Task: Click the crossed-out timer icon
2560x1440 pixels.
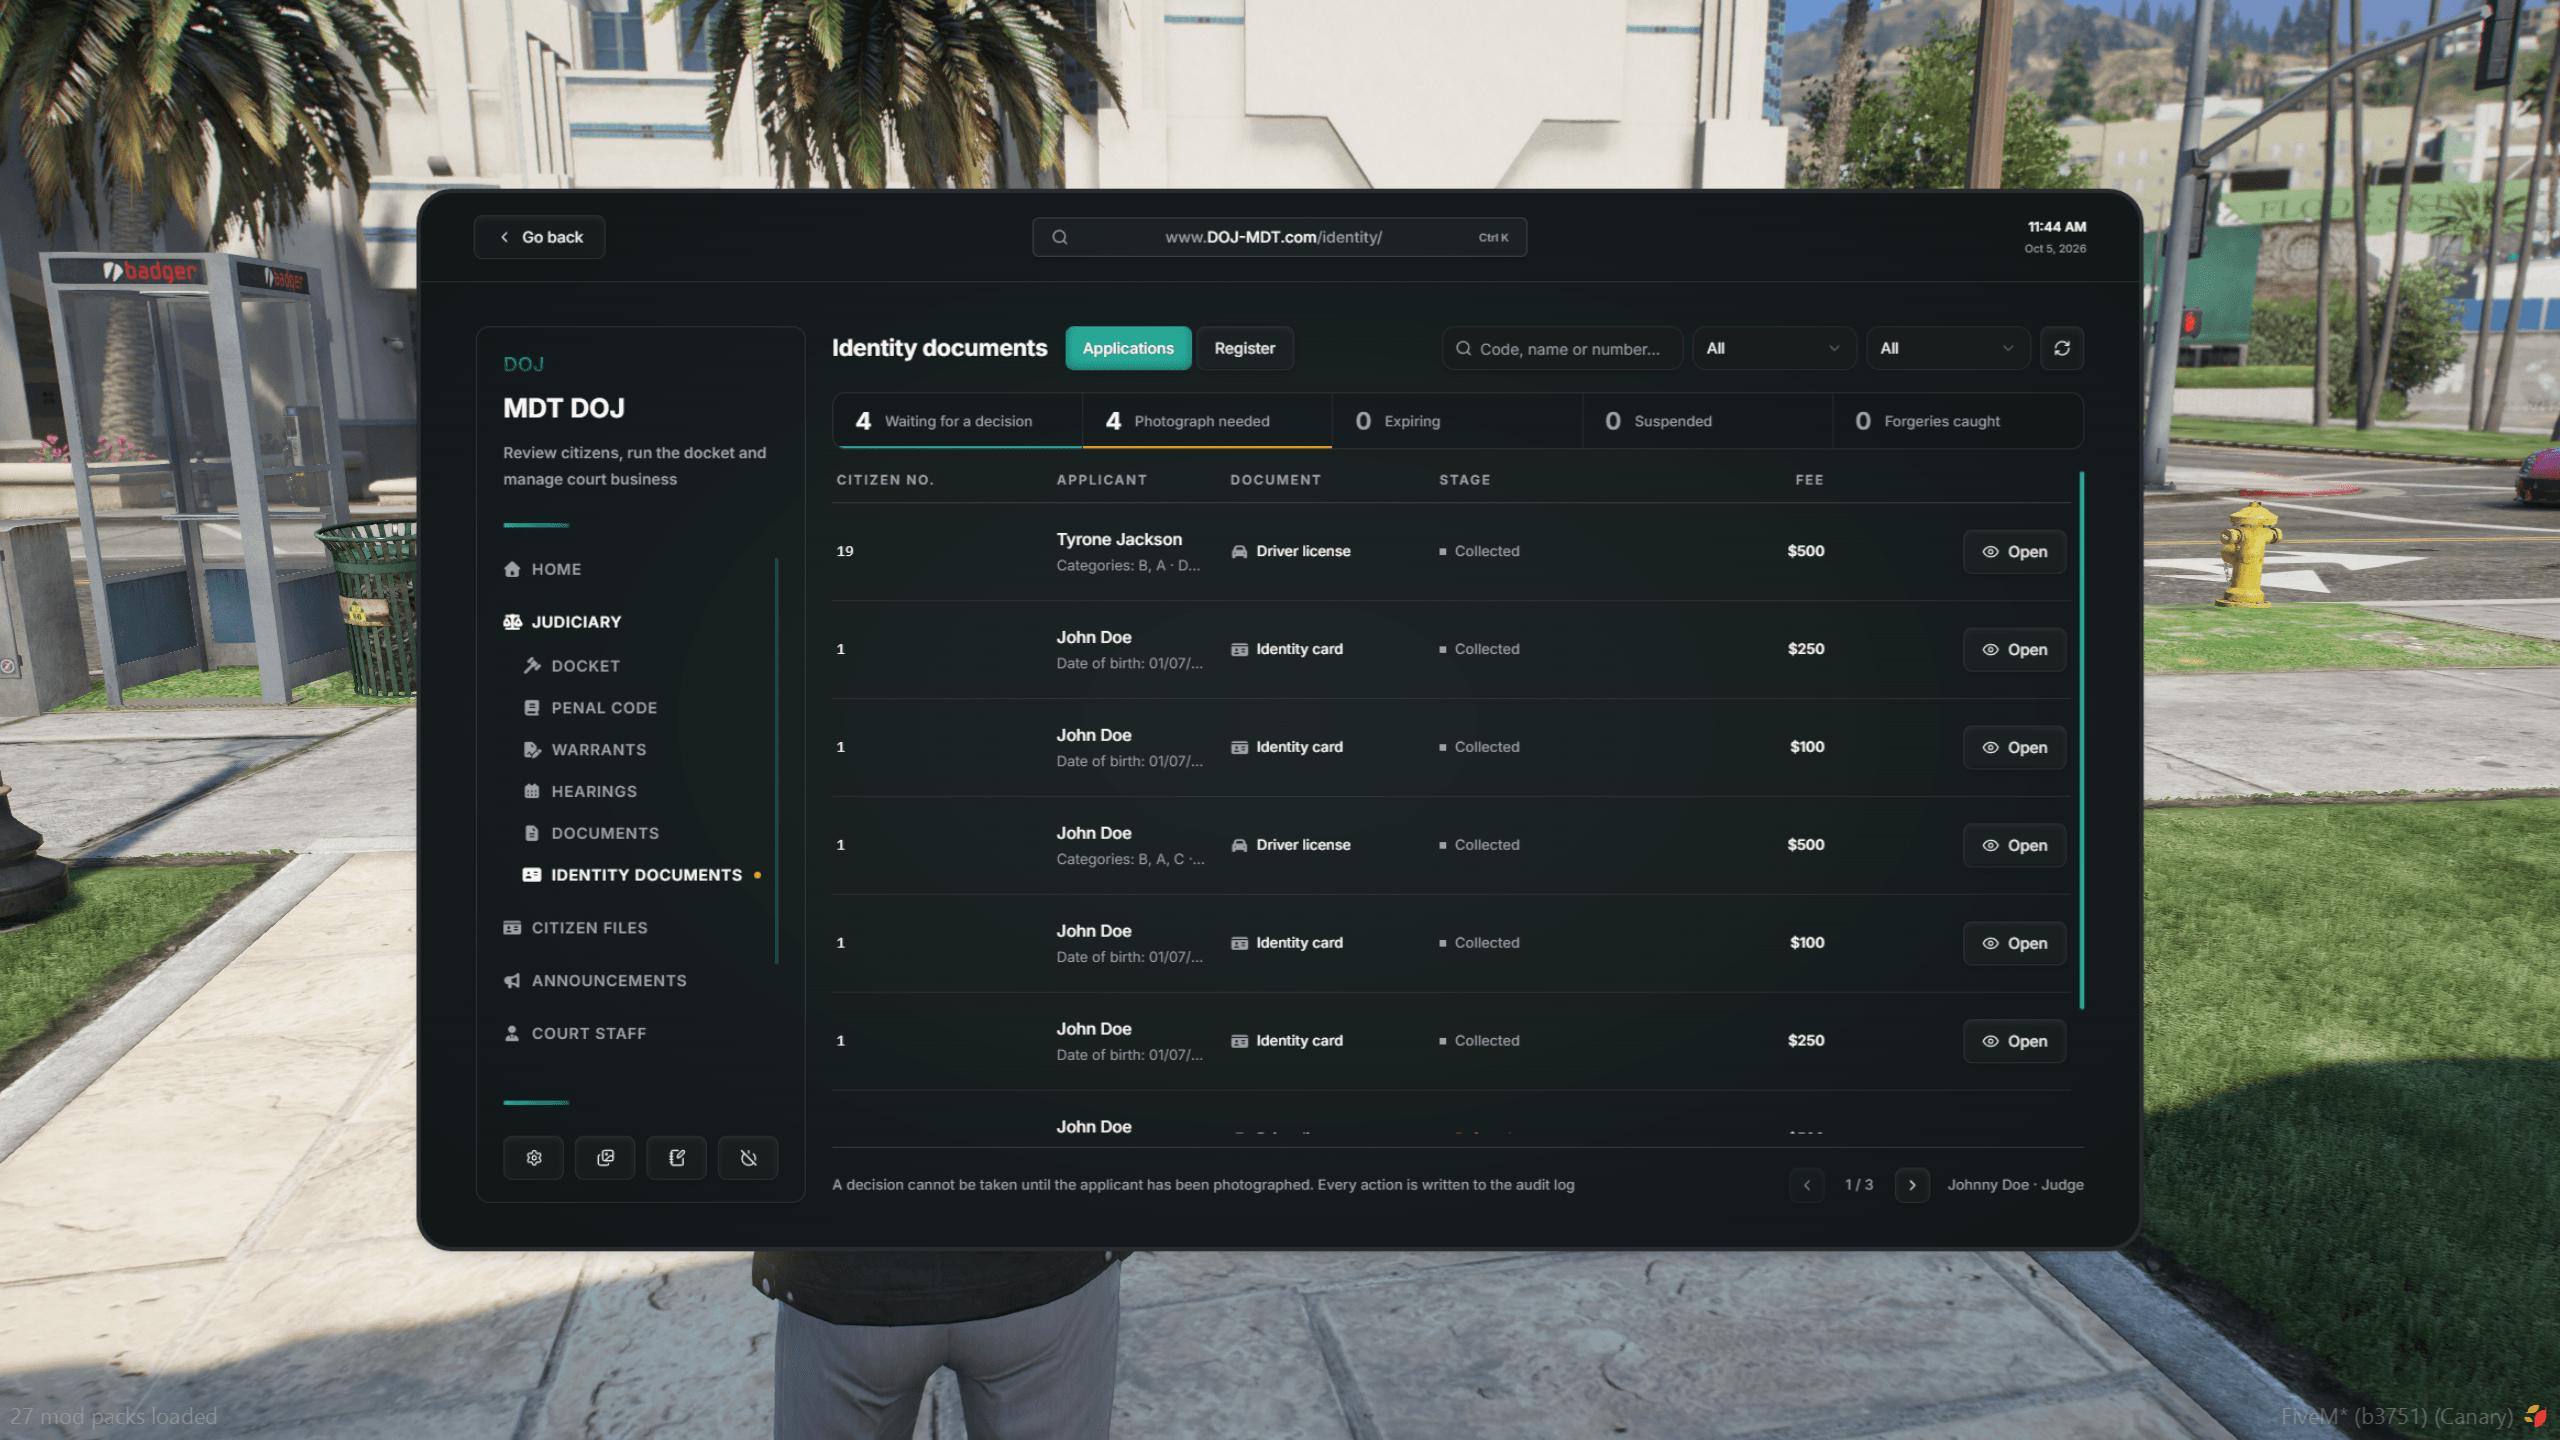Action: (x=748, y=1158)
